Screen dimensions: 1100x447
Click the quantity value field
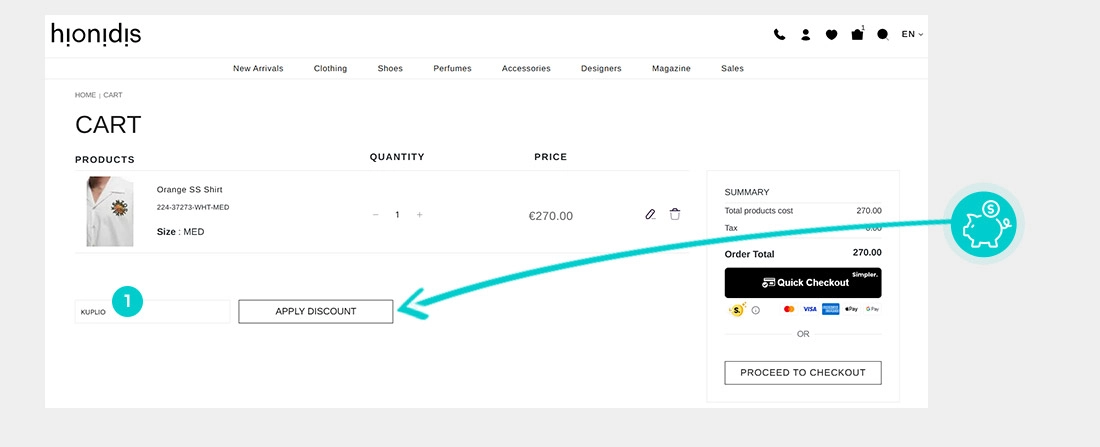point(397,215)
